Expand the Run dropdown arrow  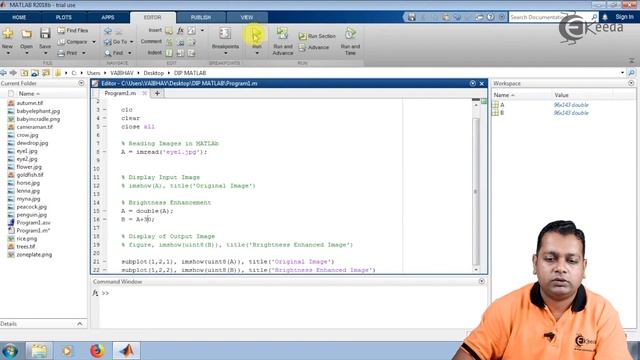pyautogui.click(x=256, y=53)
